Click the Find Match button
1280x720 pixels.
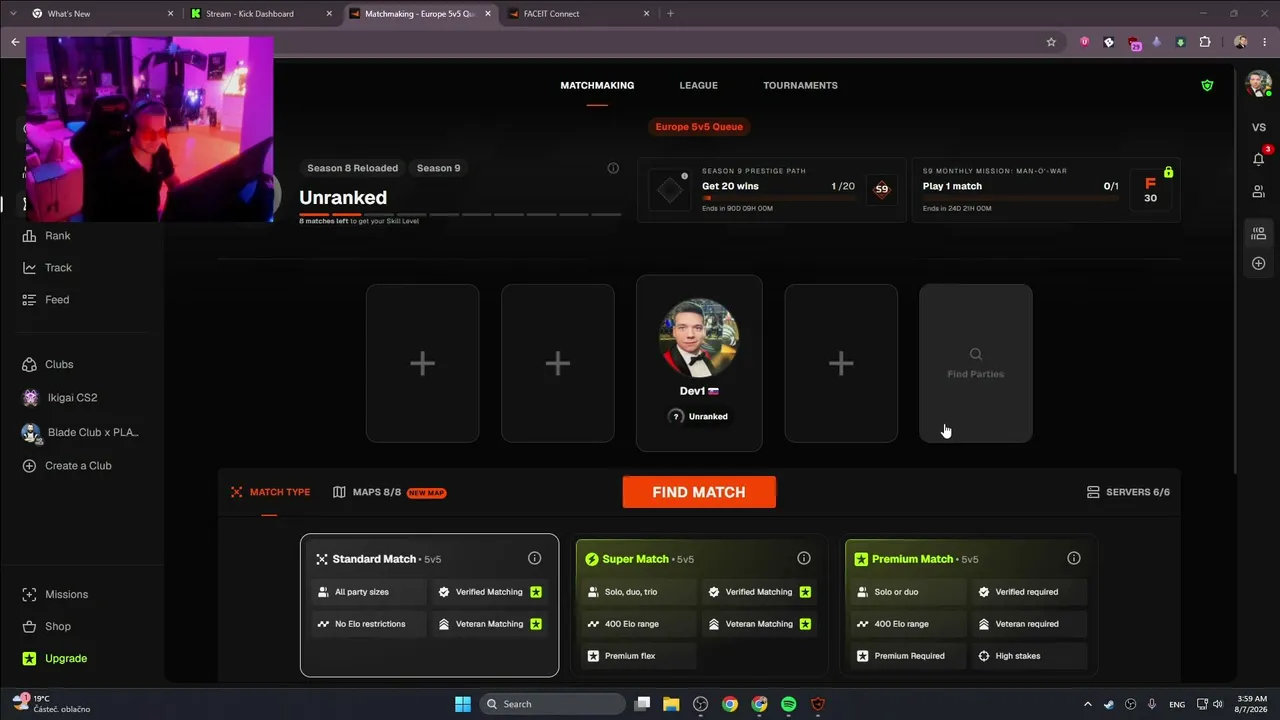coord(699,492)
